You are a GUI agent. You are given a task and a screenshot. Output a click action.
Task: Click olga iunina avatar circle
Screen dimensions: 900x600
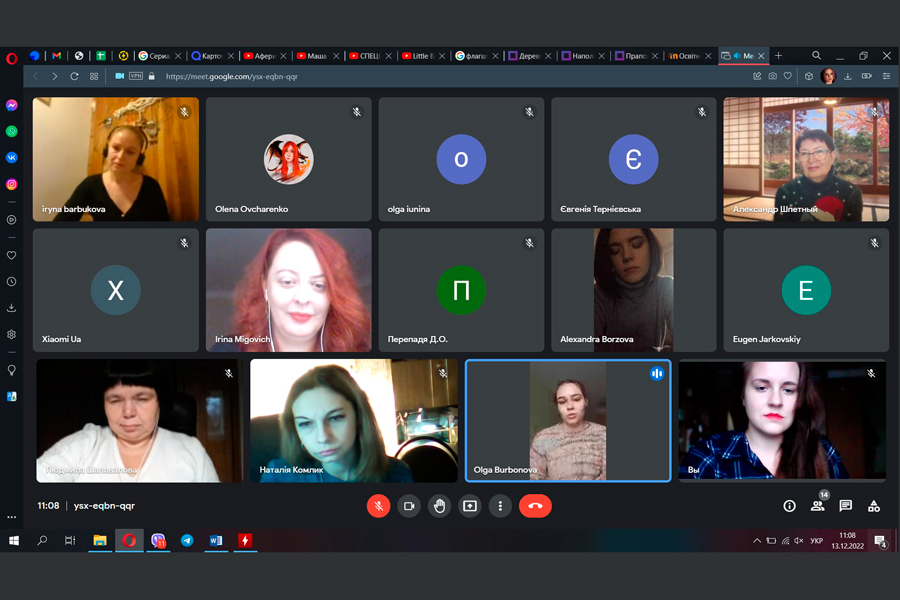click(x=461, y=159)
